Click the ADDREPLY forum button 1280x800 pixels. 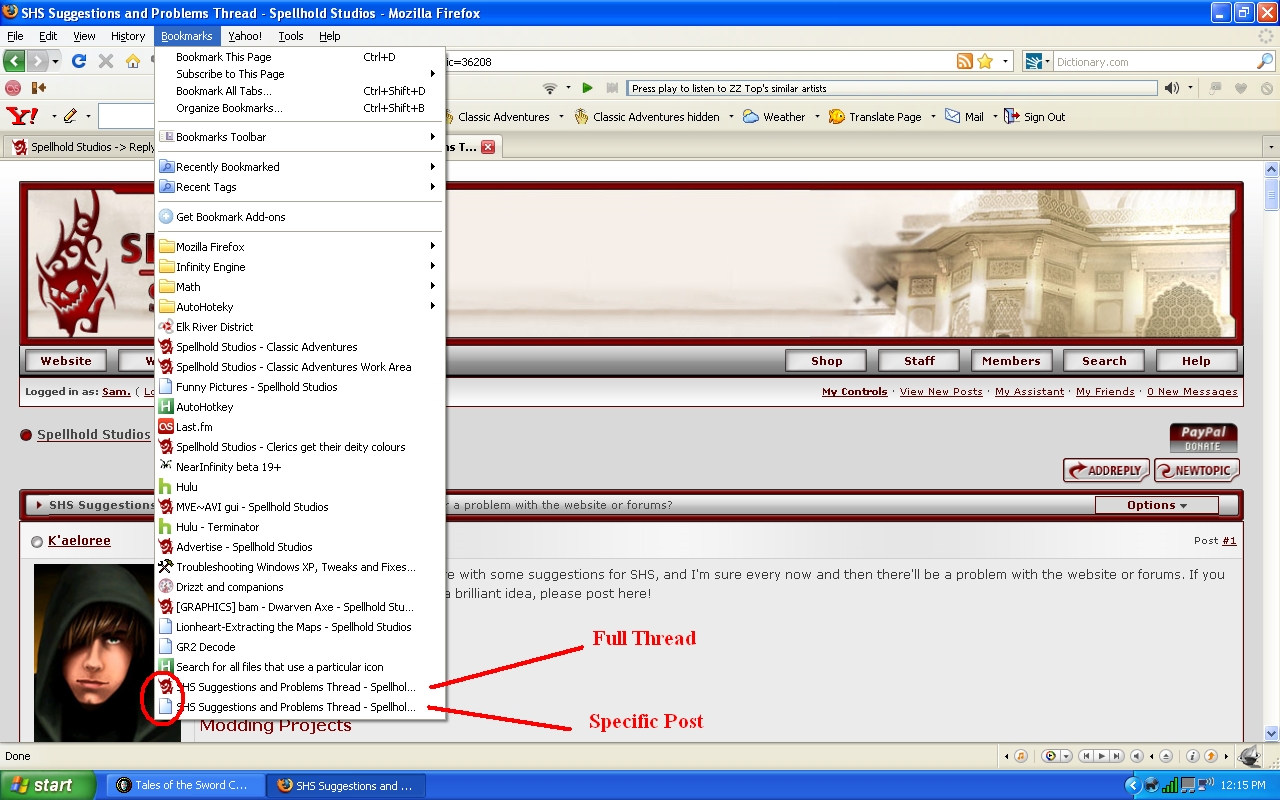[x=1106, y=470]
